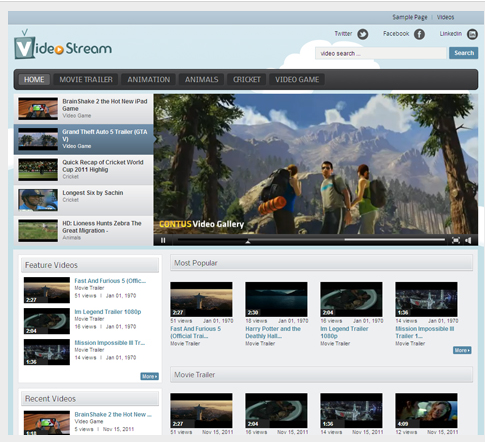Click the Twitter text link
The image size is (485, 442).
(x=343, y=34)
